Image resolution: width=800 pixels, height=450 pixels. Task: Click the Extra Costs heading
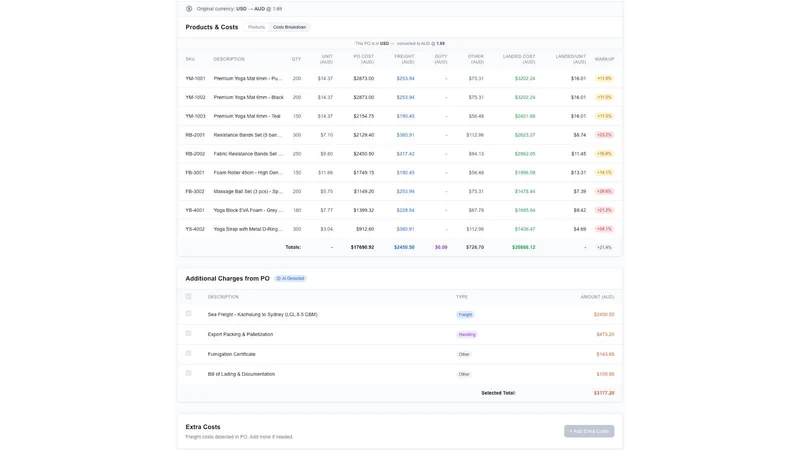203,427
